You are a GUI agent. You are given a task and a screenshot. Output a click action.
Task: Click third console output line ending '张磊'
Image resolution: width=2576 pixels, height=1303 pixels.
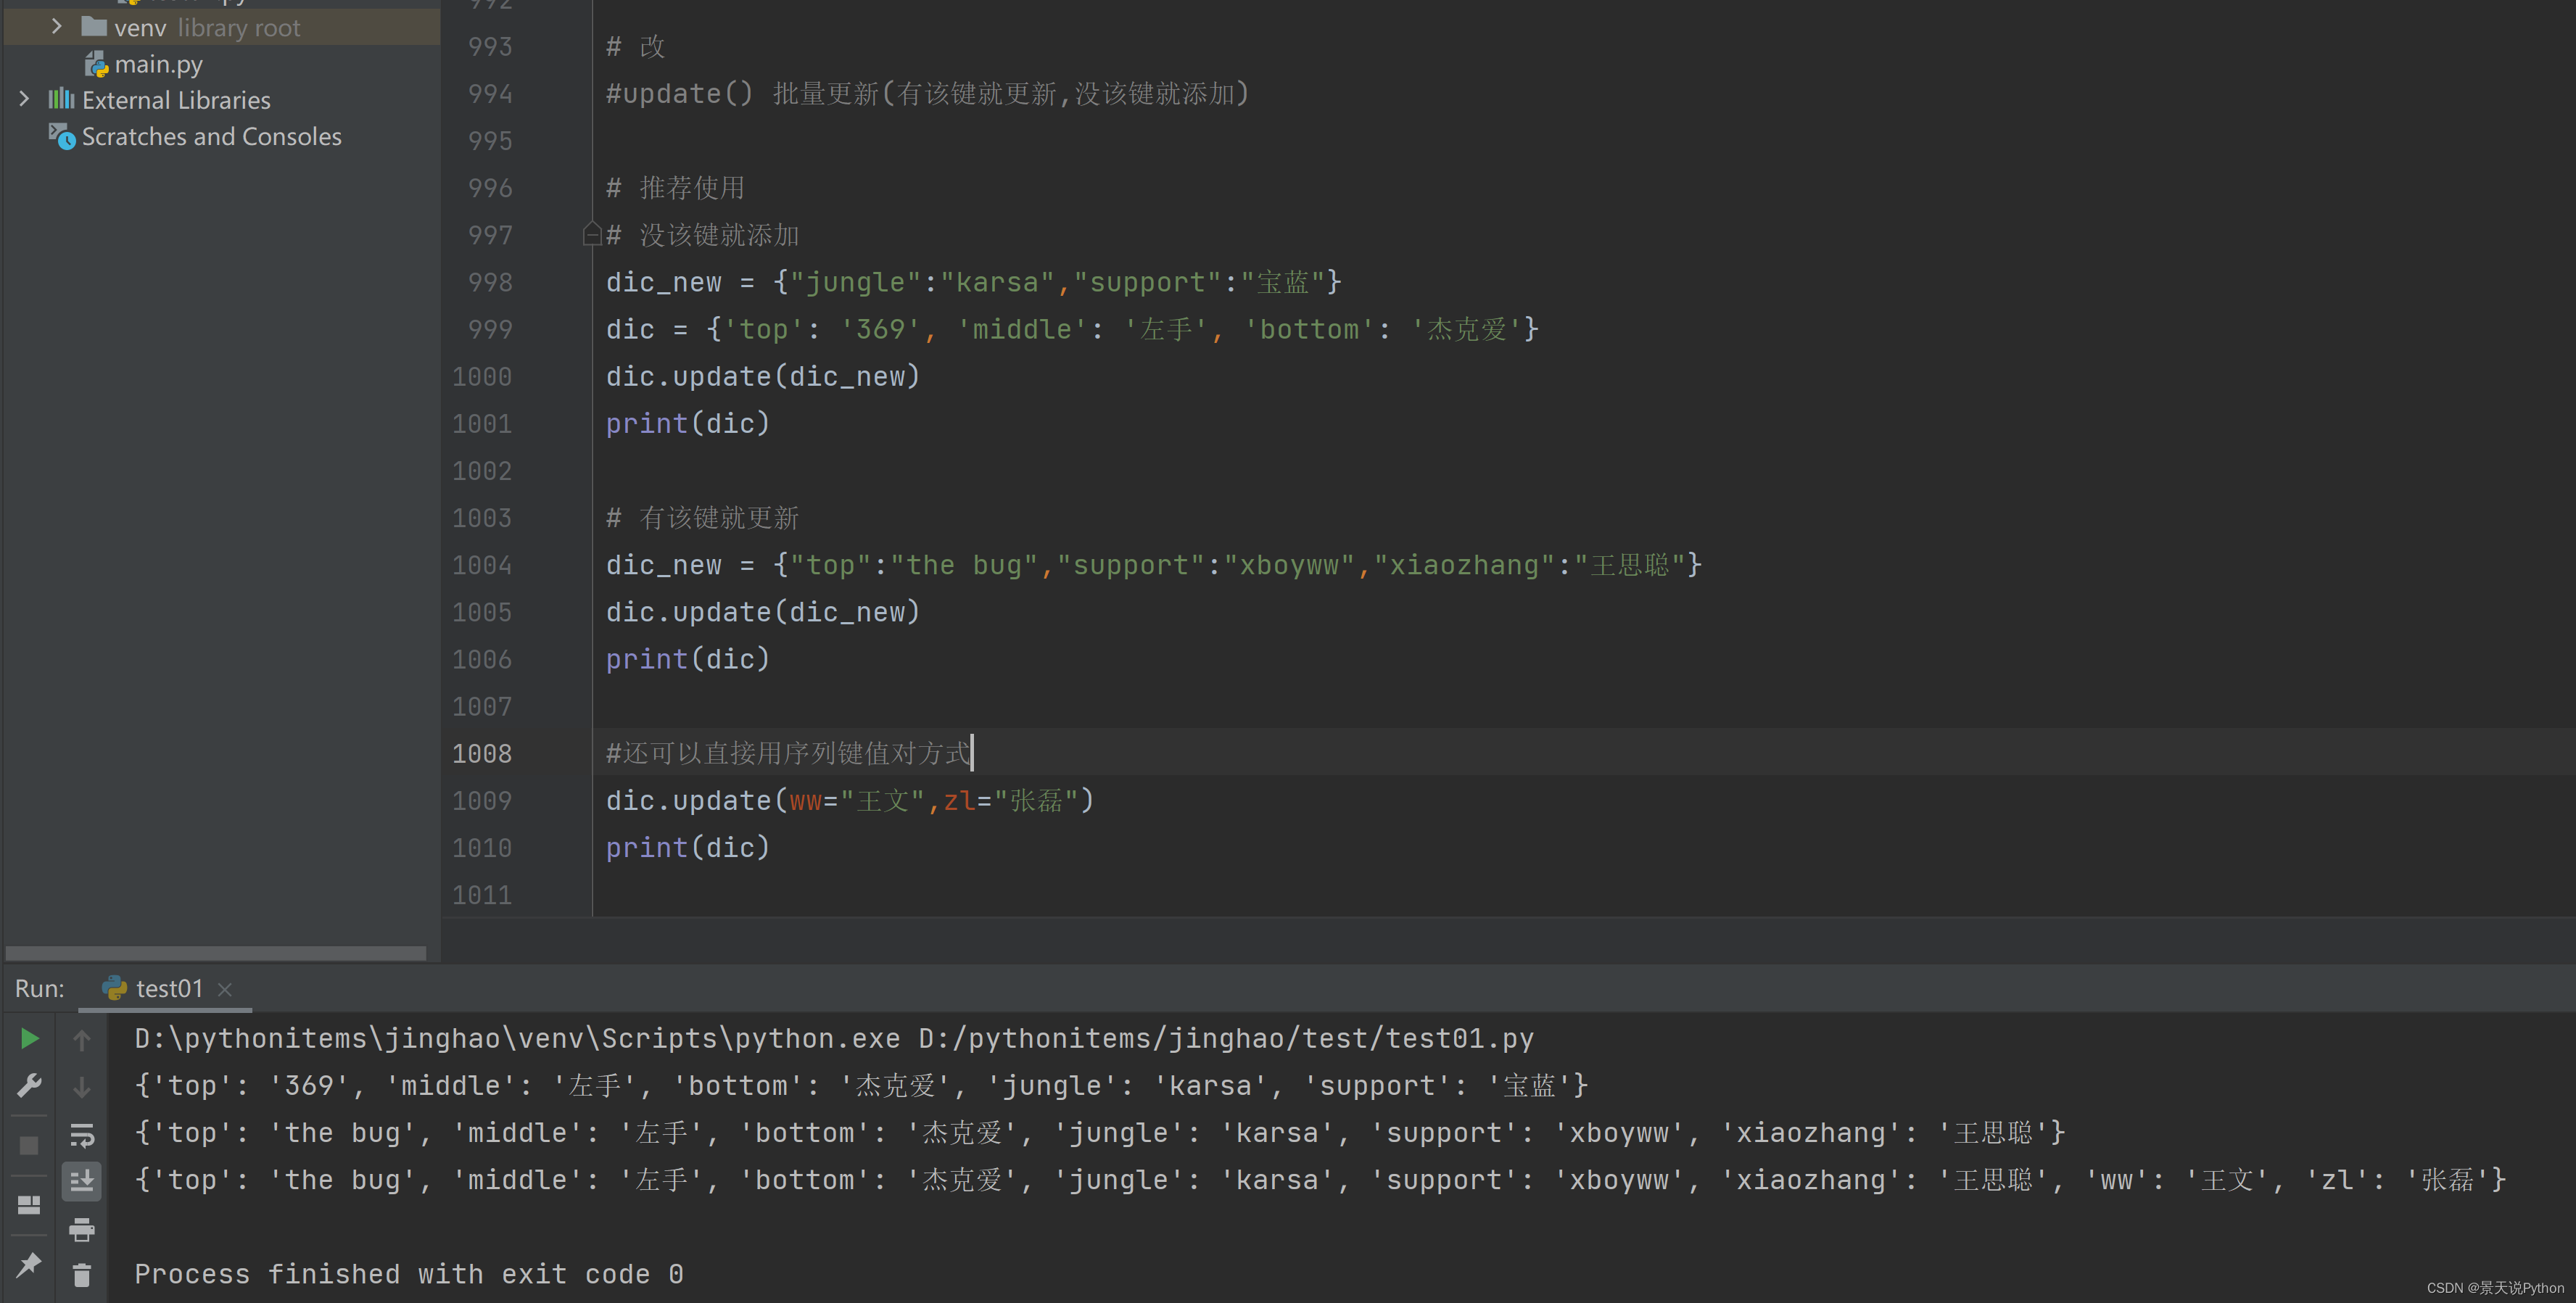point(1320,1180)
